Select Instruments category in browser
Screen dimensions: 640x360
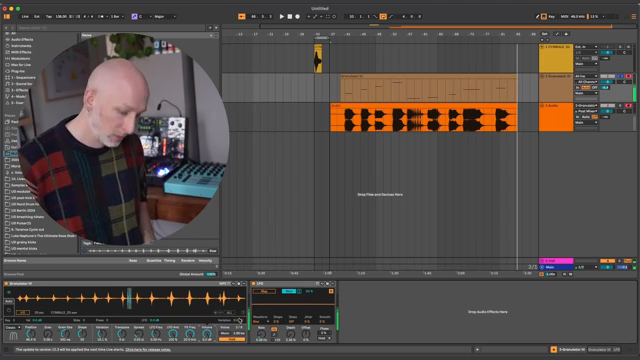[x=21, y=46]
